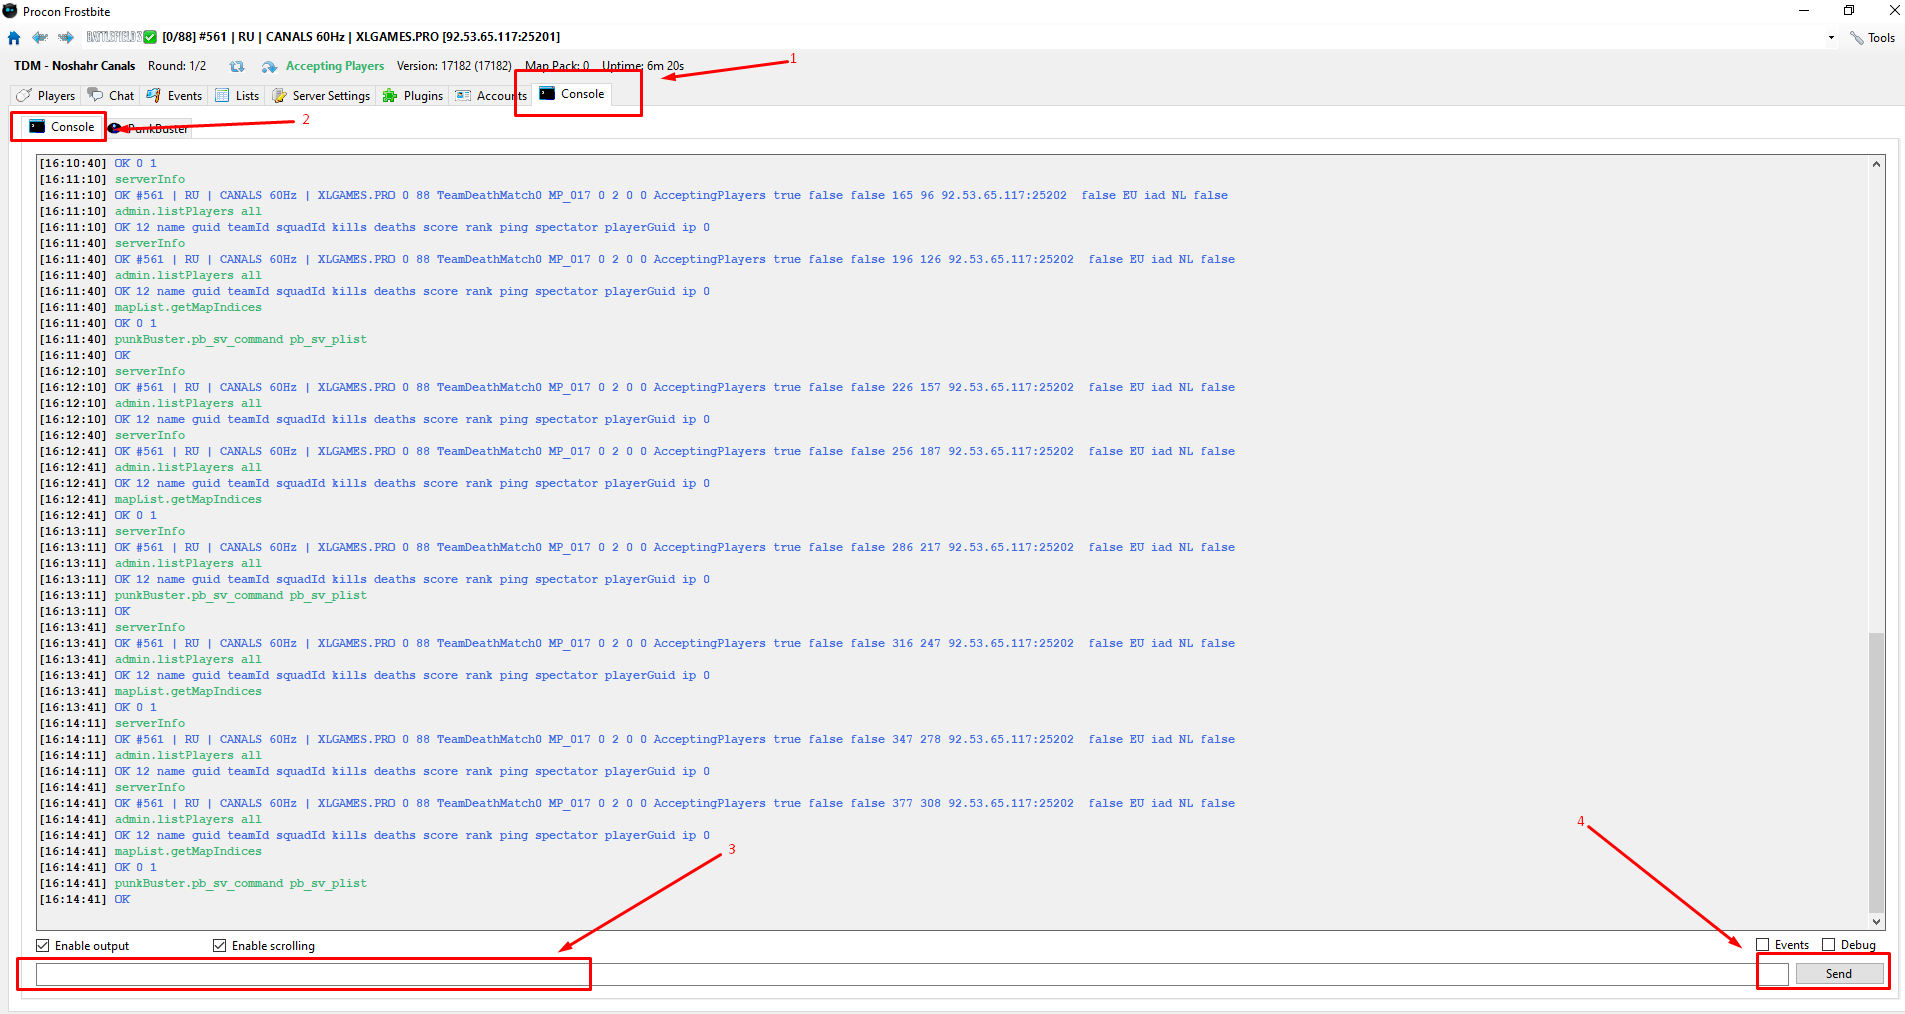Click the console scrollbar up arrow

(x=1876, y=164)
